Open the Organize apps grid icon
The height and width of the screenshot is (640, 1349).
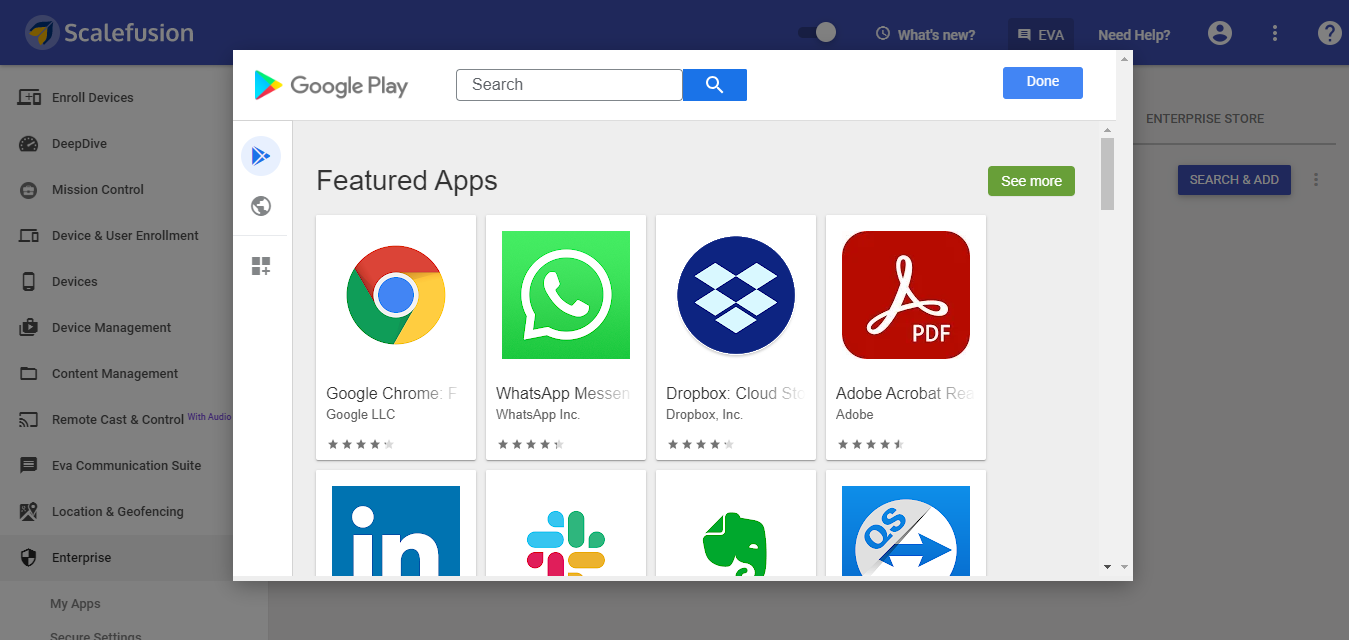click(261, 266)
